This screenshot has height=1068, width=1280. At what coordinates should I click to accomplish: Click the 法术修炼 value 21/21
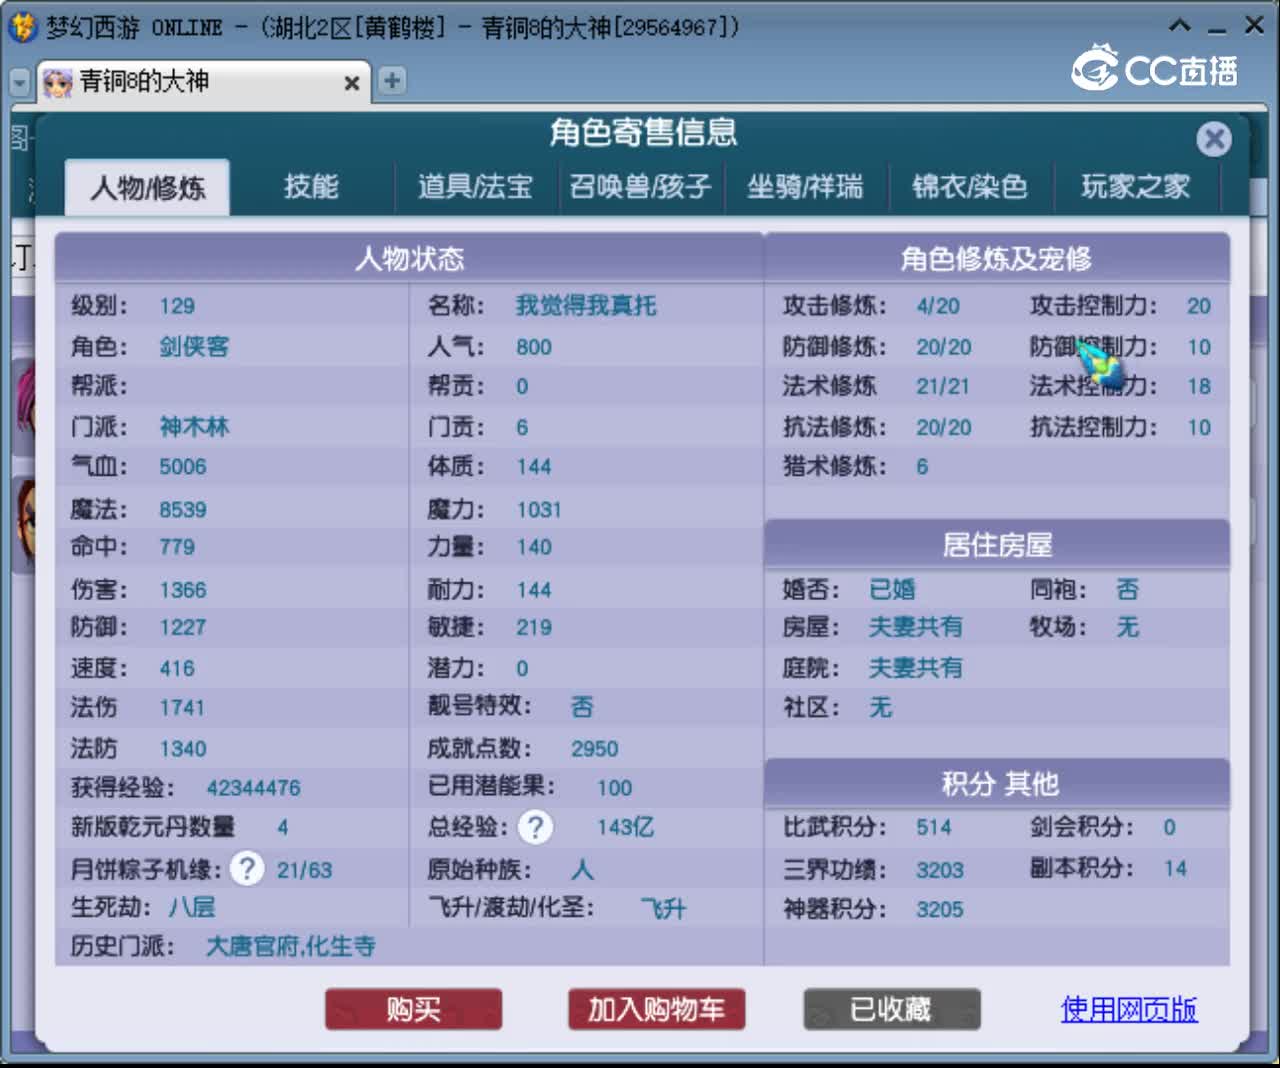coord(943,386)
